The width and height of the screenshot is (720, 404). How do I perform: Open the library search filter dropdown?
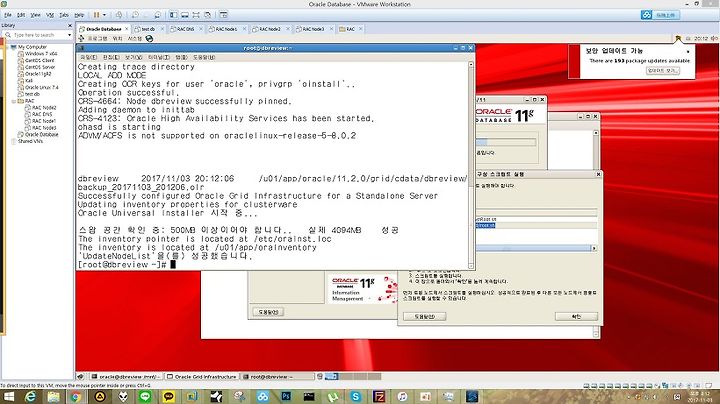(69, 35)
